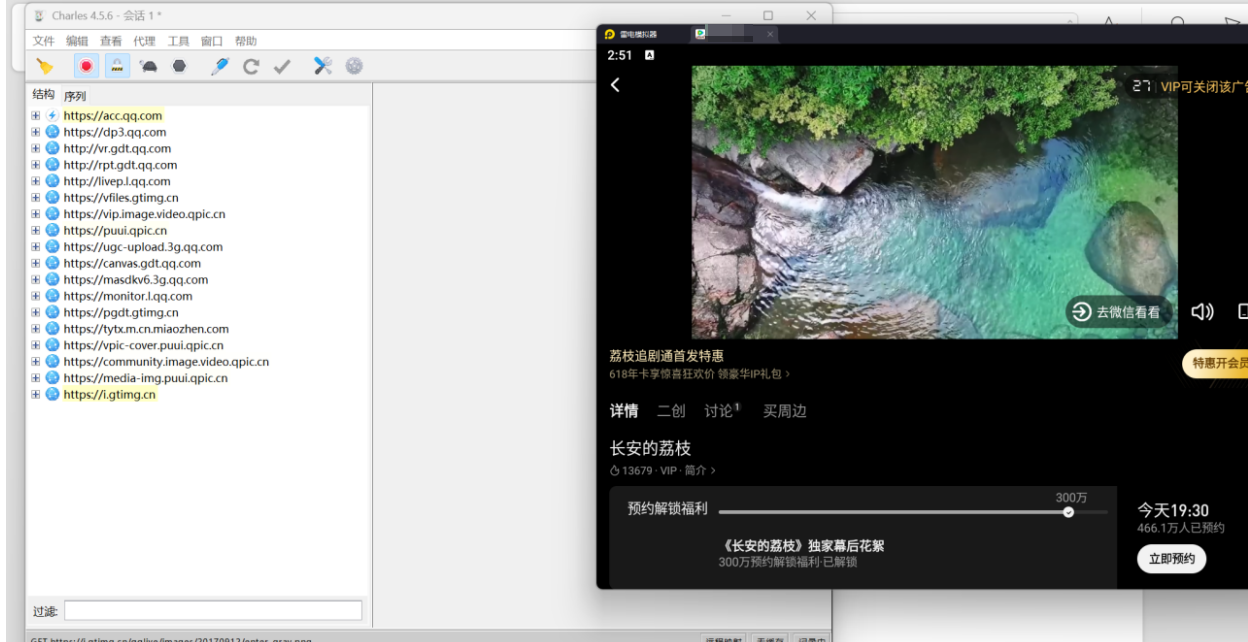Click the globe icon beside https://vfiles.gtimg.cn
The width and height of the screenshot is (1248, 642).
tap(52, 197)
